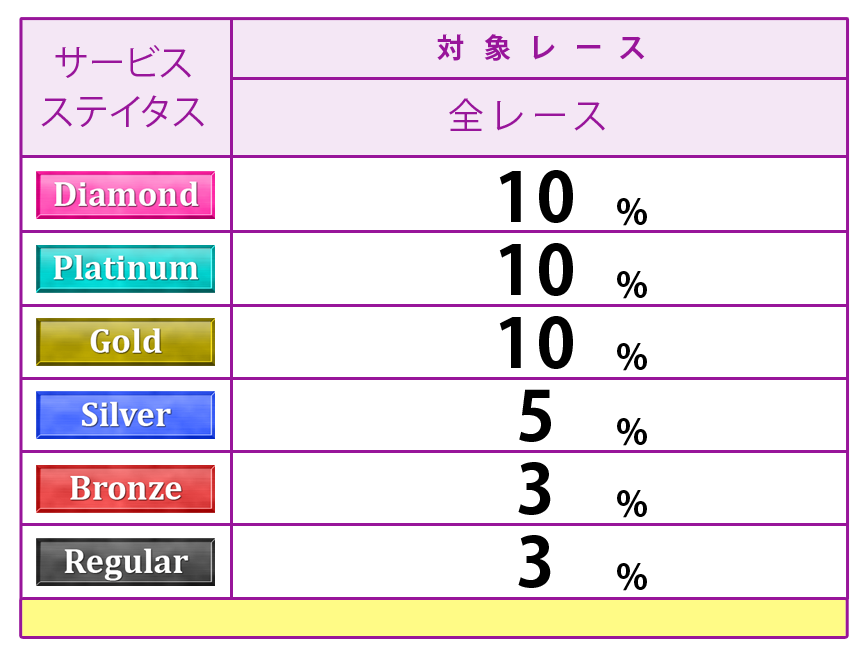This screenshot has width=866, height=660.
Task: Click the percent sign in Silver row
Action: point(632,432)
